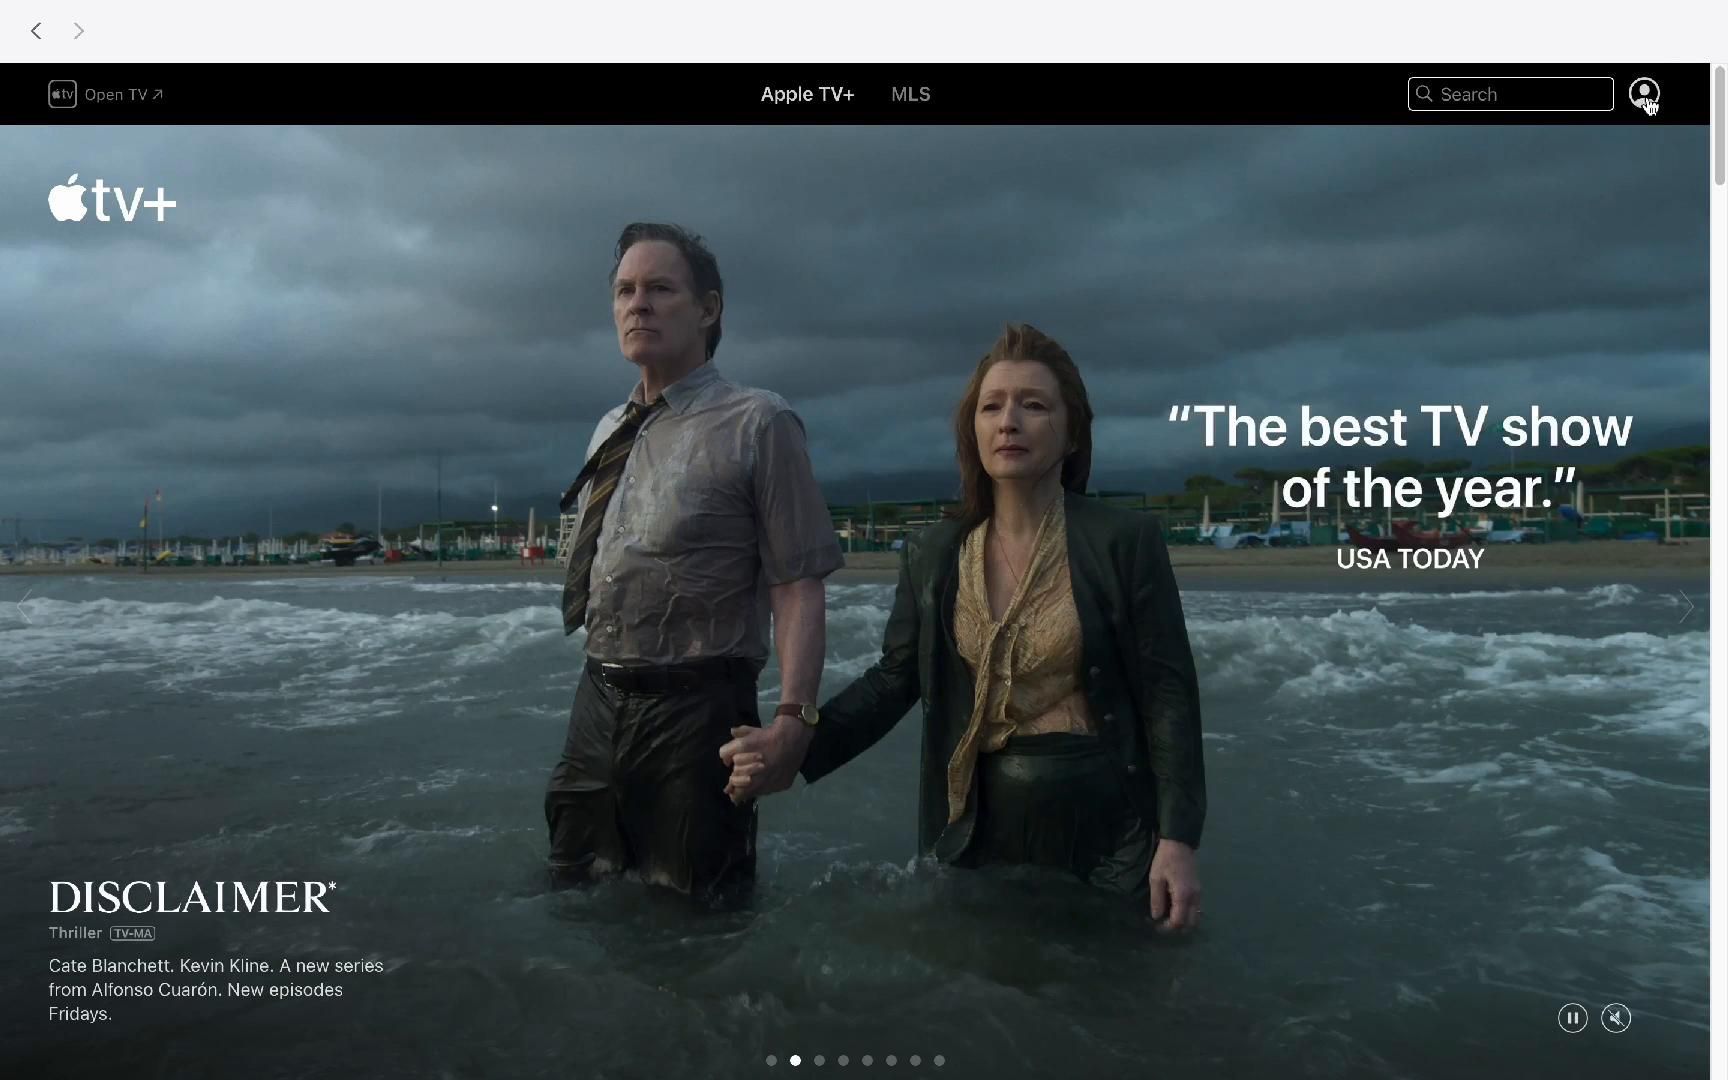Select the first carousel page dot

click(x=771, y=1060)
